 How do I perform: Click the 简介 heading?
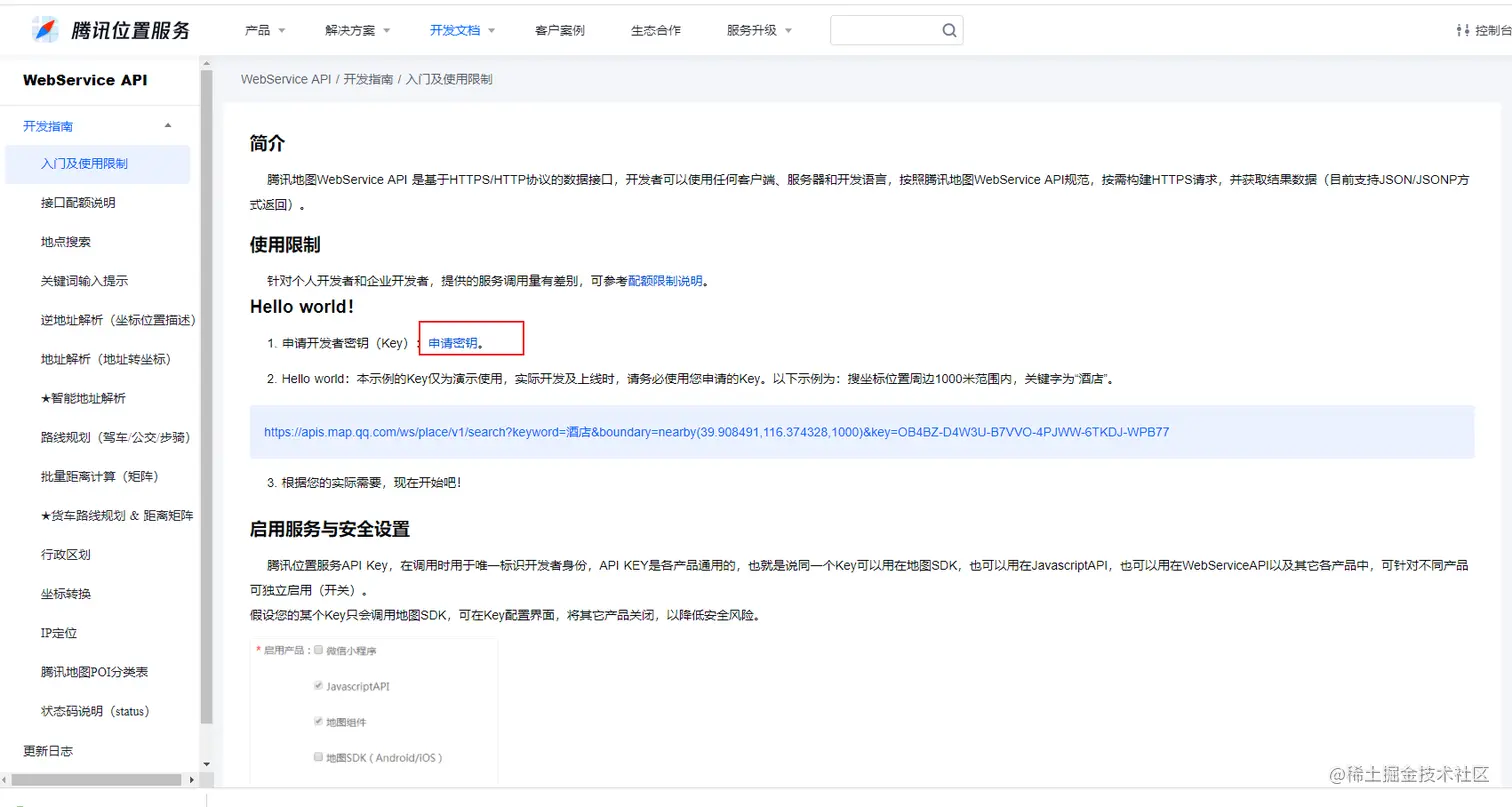click(x=268, y=144)
